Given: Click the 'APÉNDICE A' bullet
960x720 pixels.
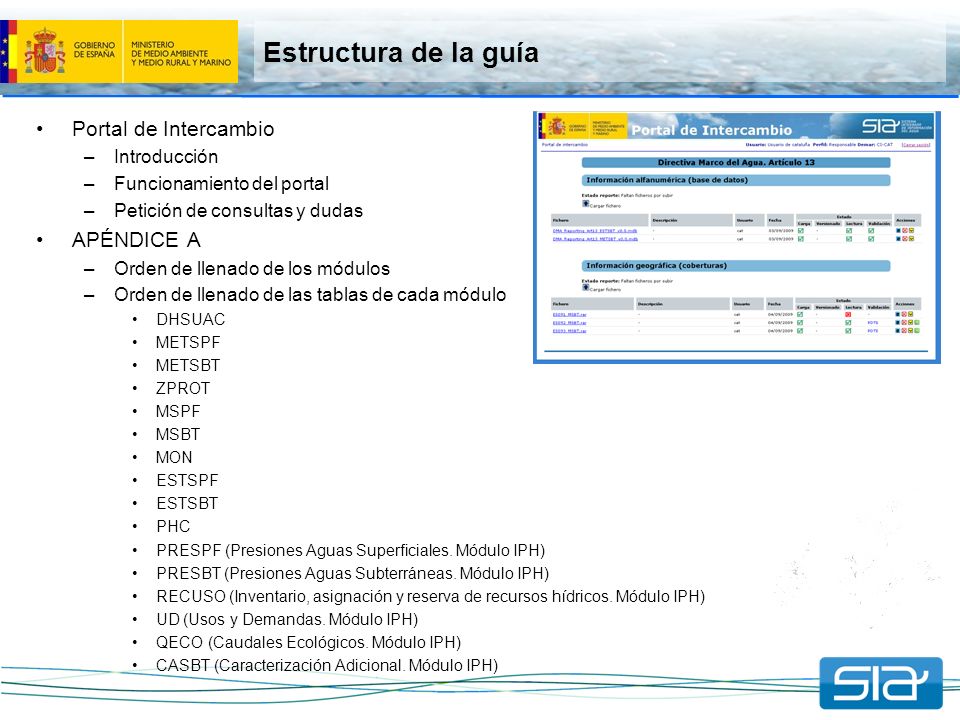Looking at the screenshot, I should (x=137, y=240).
